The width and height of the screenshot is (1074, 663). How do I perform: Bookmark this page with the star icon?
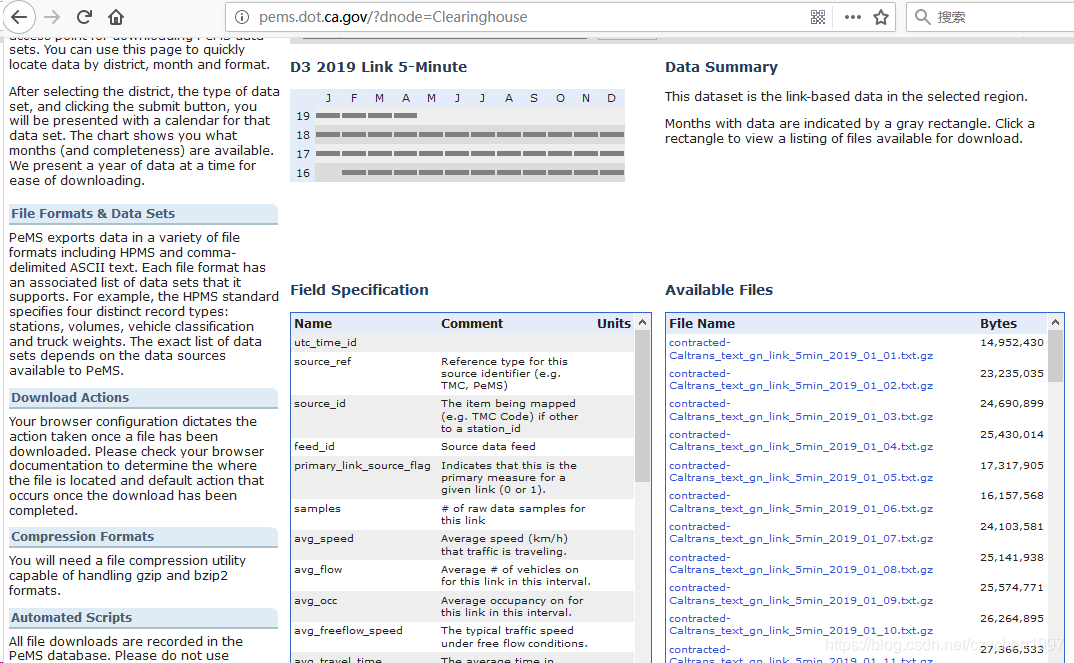[881, 17]
